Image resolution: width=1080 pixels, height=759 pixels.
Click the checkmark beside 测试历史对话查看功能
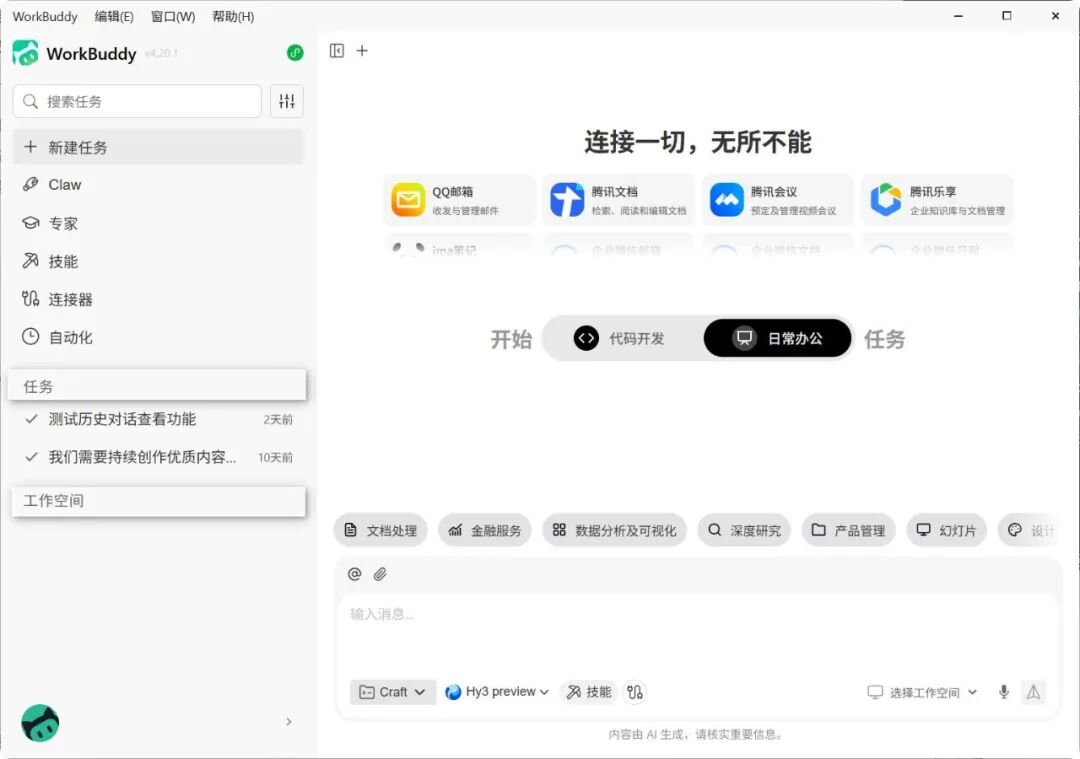point(31,419)
